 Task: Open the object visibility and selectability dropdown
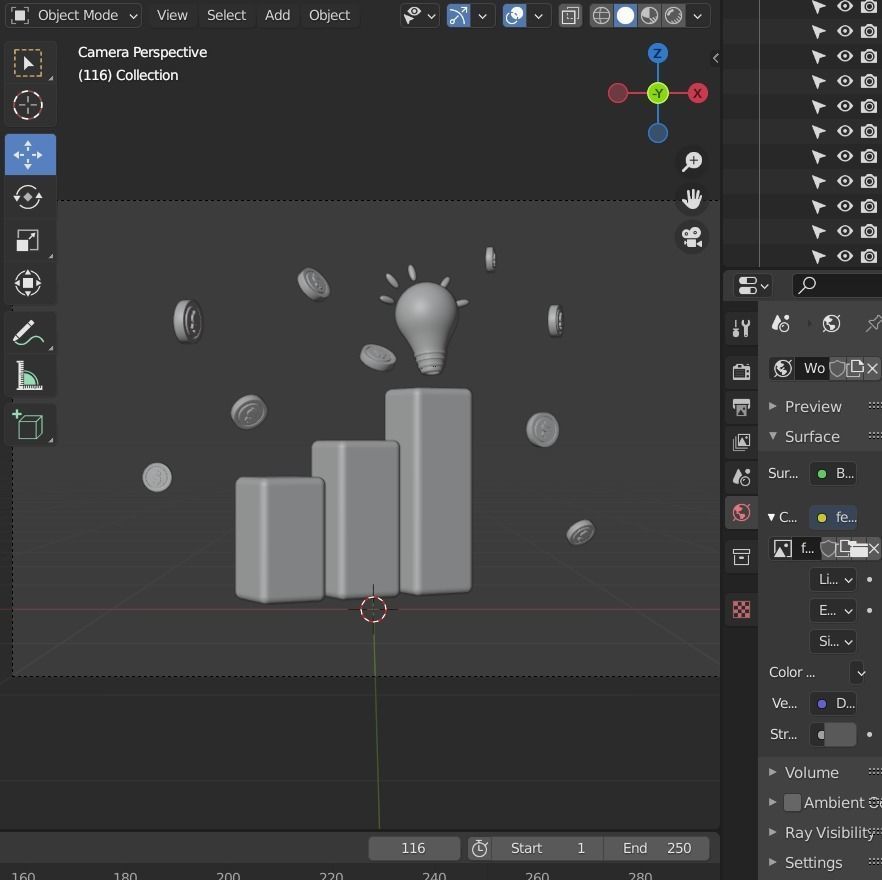[419, 16]
